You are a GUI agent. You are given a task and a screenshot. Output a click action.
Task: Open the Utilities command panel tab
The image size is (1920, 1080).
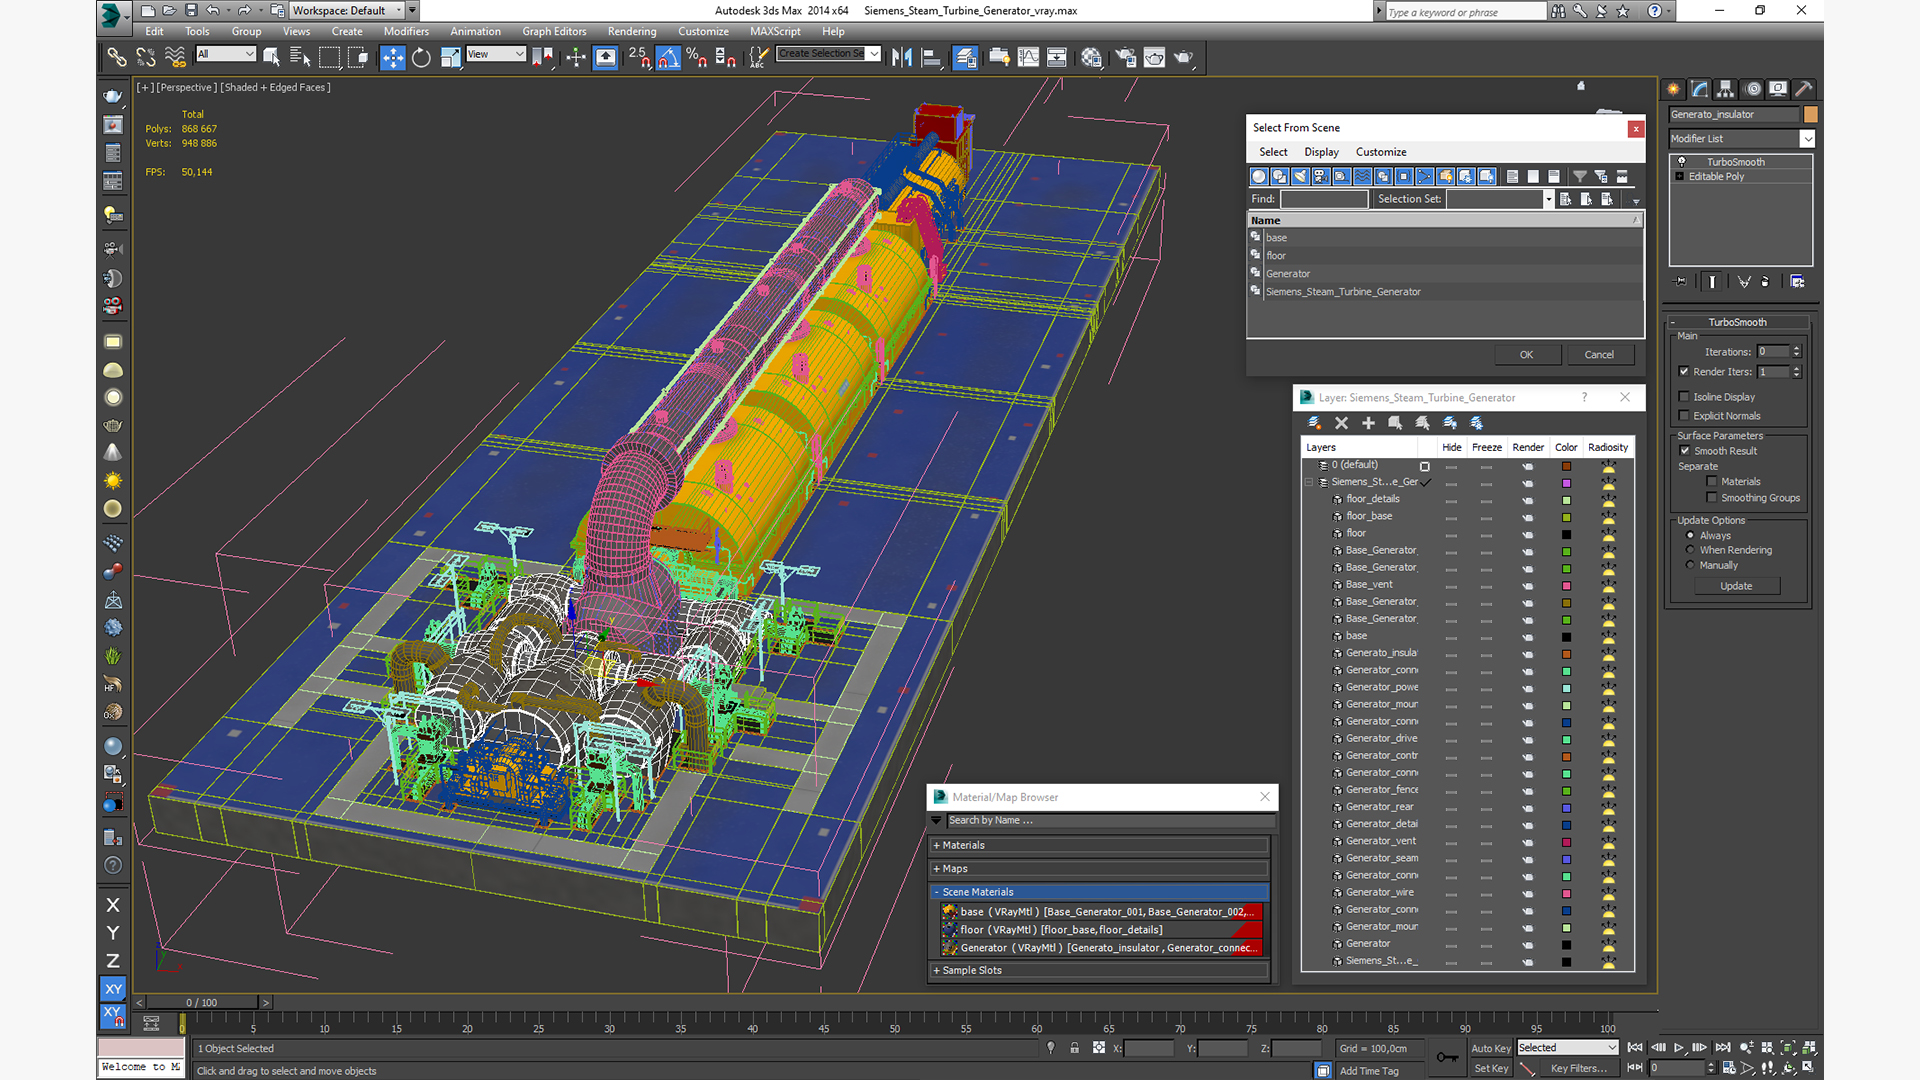tap(1803, 89)
